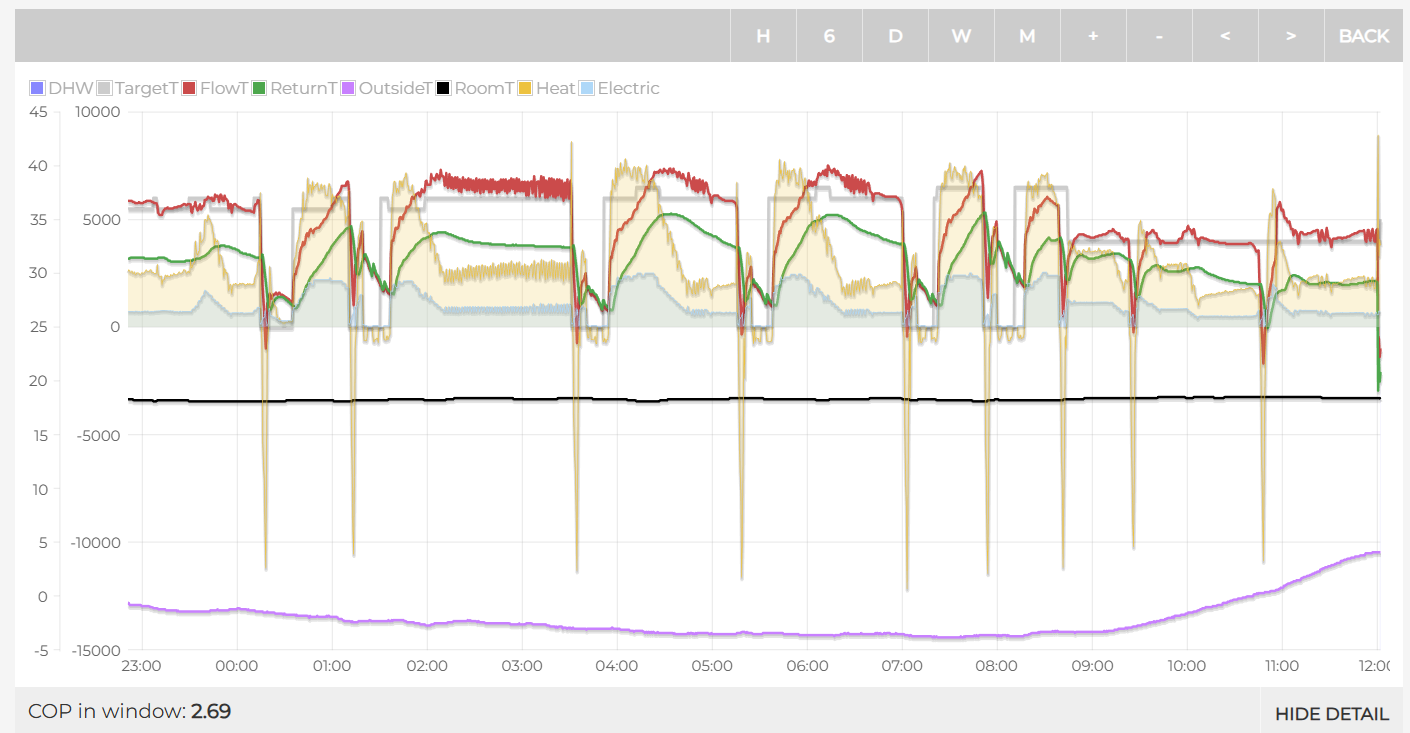Click the purple OutsideT legend swatch
The height and width of the screenshot is (733, 1410).
coord(348,88)
